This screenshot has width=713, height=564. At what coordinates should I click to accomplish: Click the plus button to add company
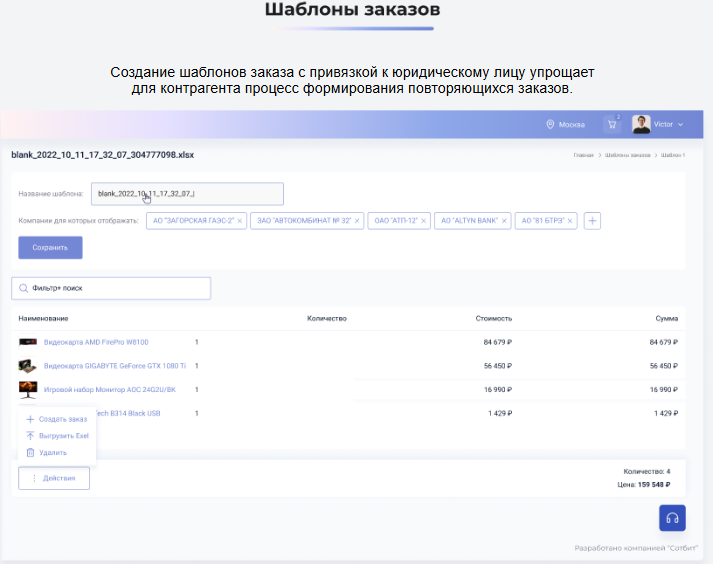click(592, 221)
